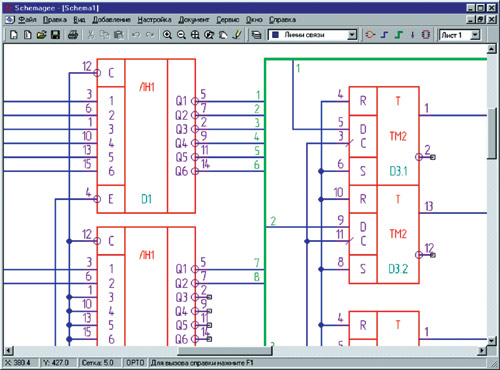Click the horizontal scrollbar thumb
The height and width of the screenshot is (370, 500).
coord(225,351)
